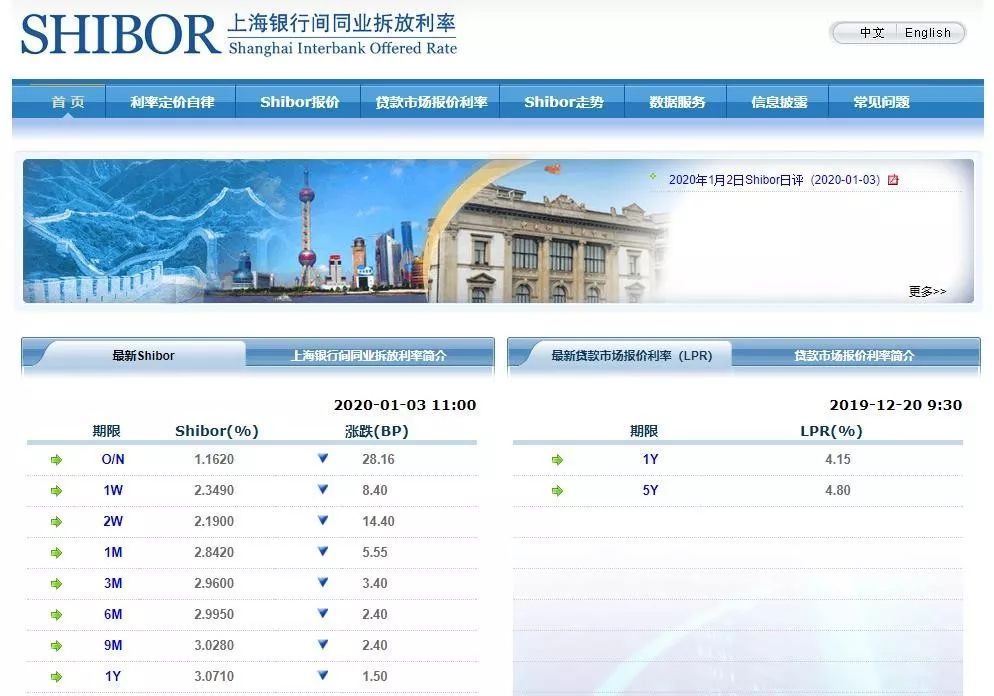Click the Shanghai skyline banner image
This screenshot has width=994, height=696.
click(340, 231)
